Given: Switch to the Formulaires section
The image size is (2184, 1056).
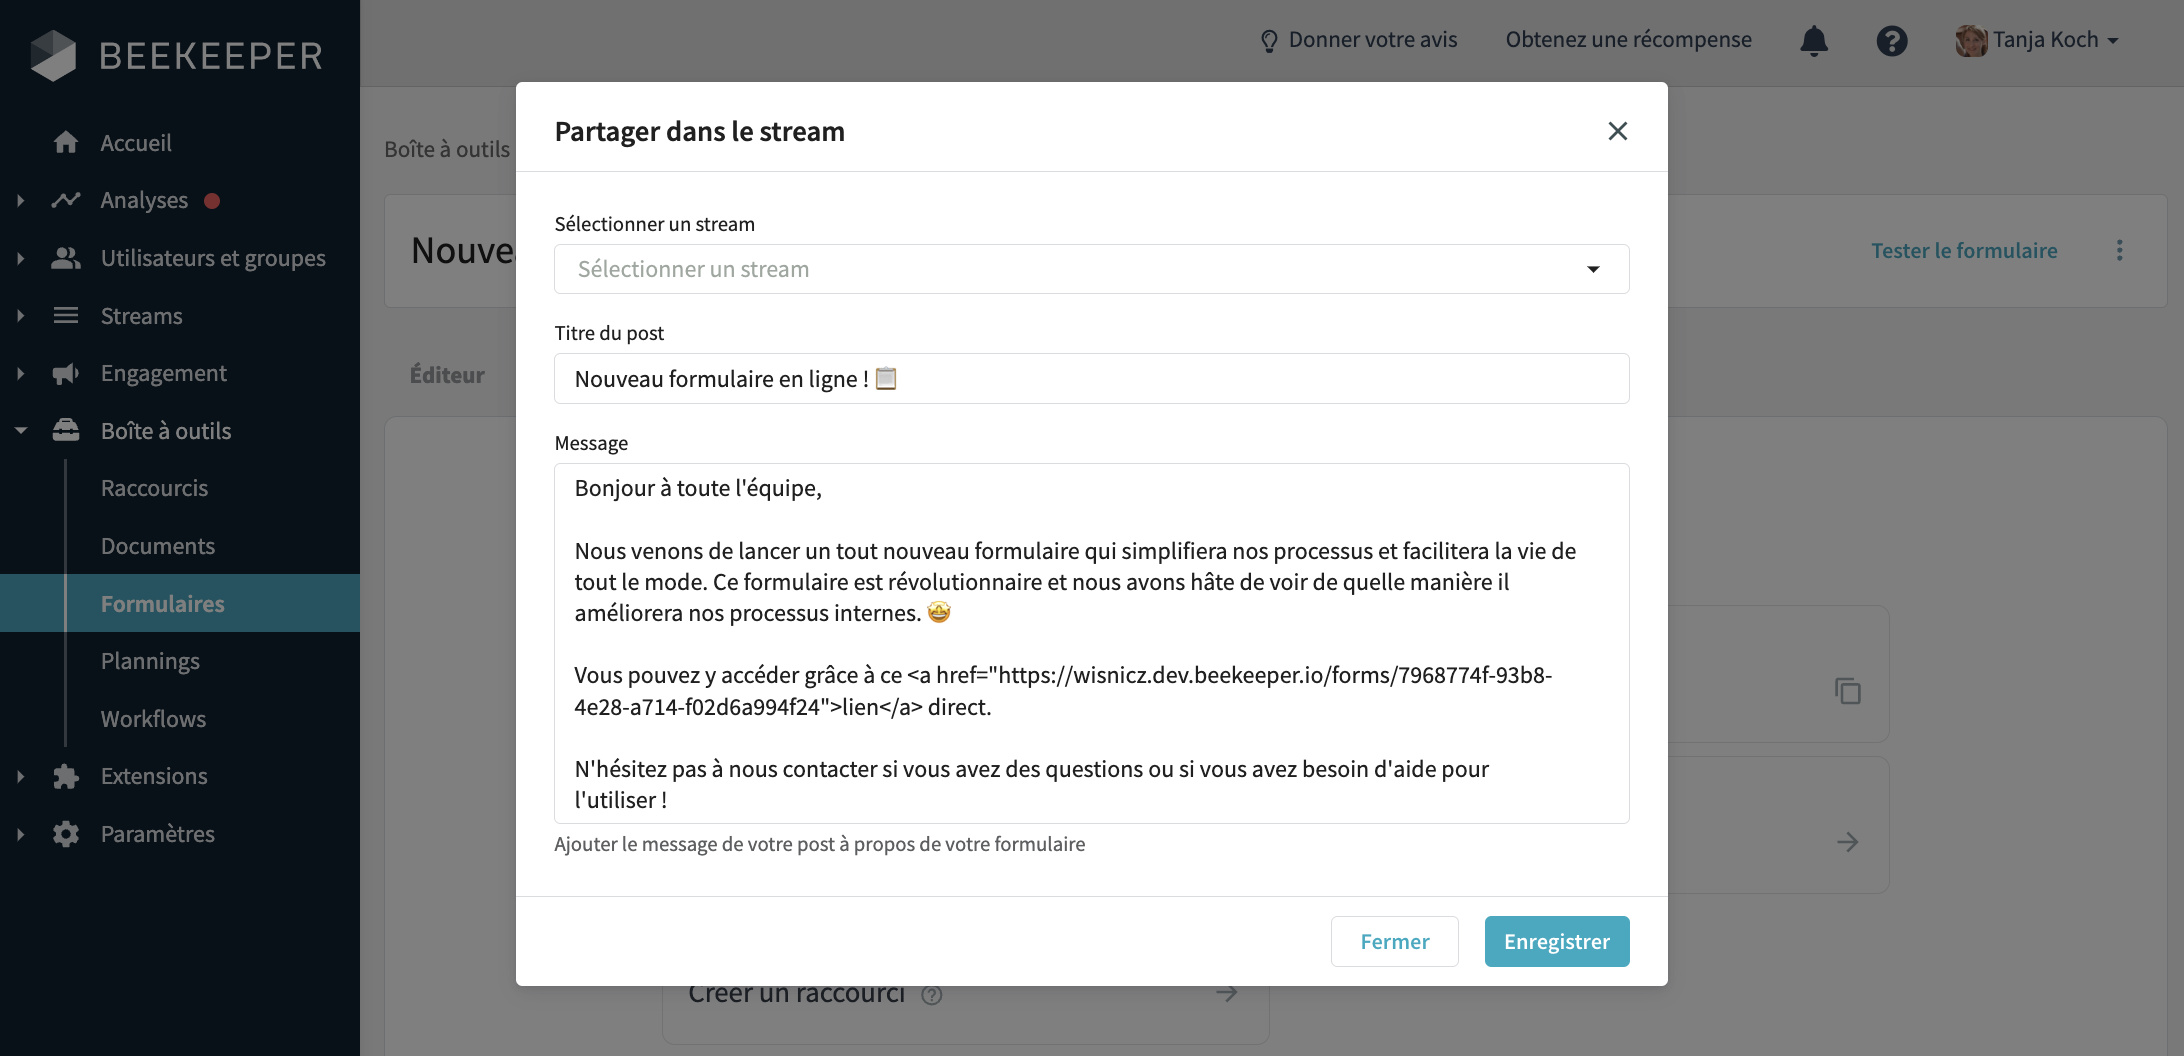Looking at the screenshot, I should point(162,603).
